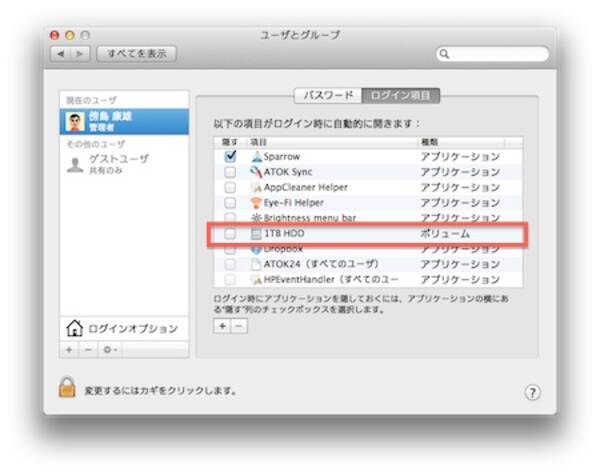600x475 pixels.
Task: Select the Eye-Fi Helper row text
Action: click(293, 203)
